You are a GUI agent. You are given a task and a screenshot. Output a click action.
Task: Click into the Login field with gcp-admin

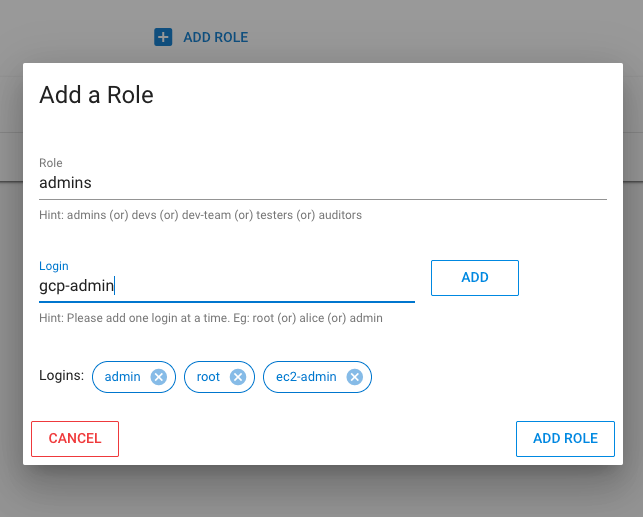[226, 286]
